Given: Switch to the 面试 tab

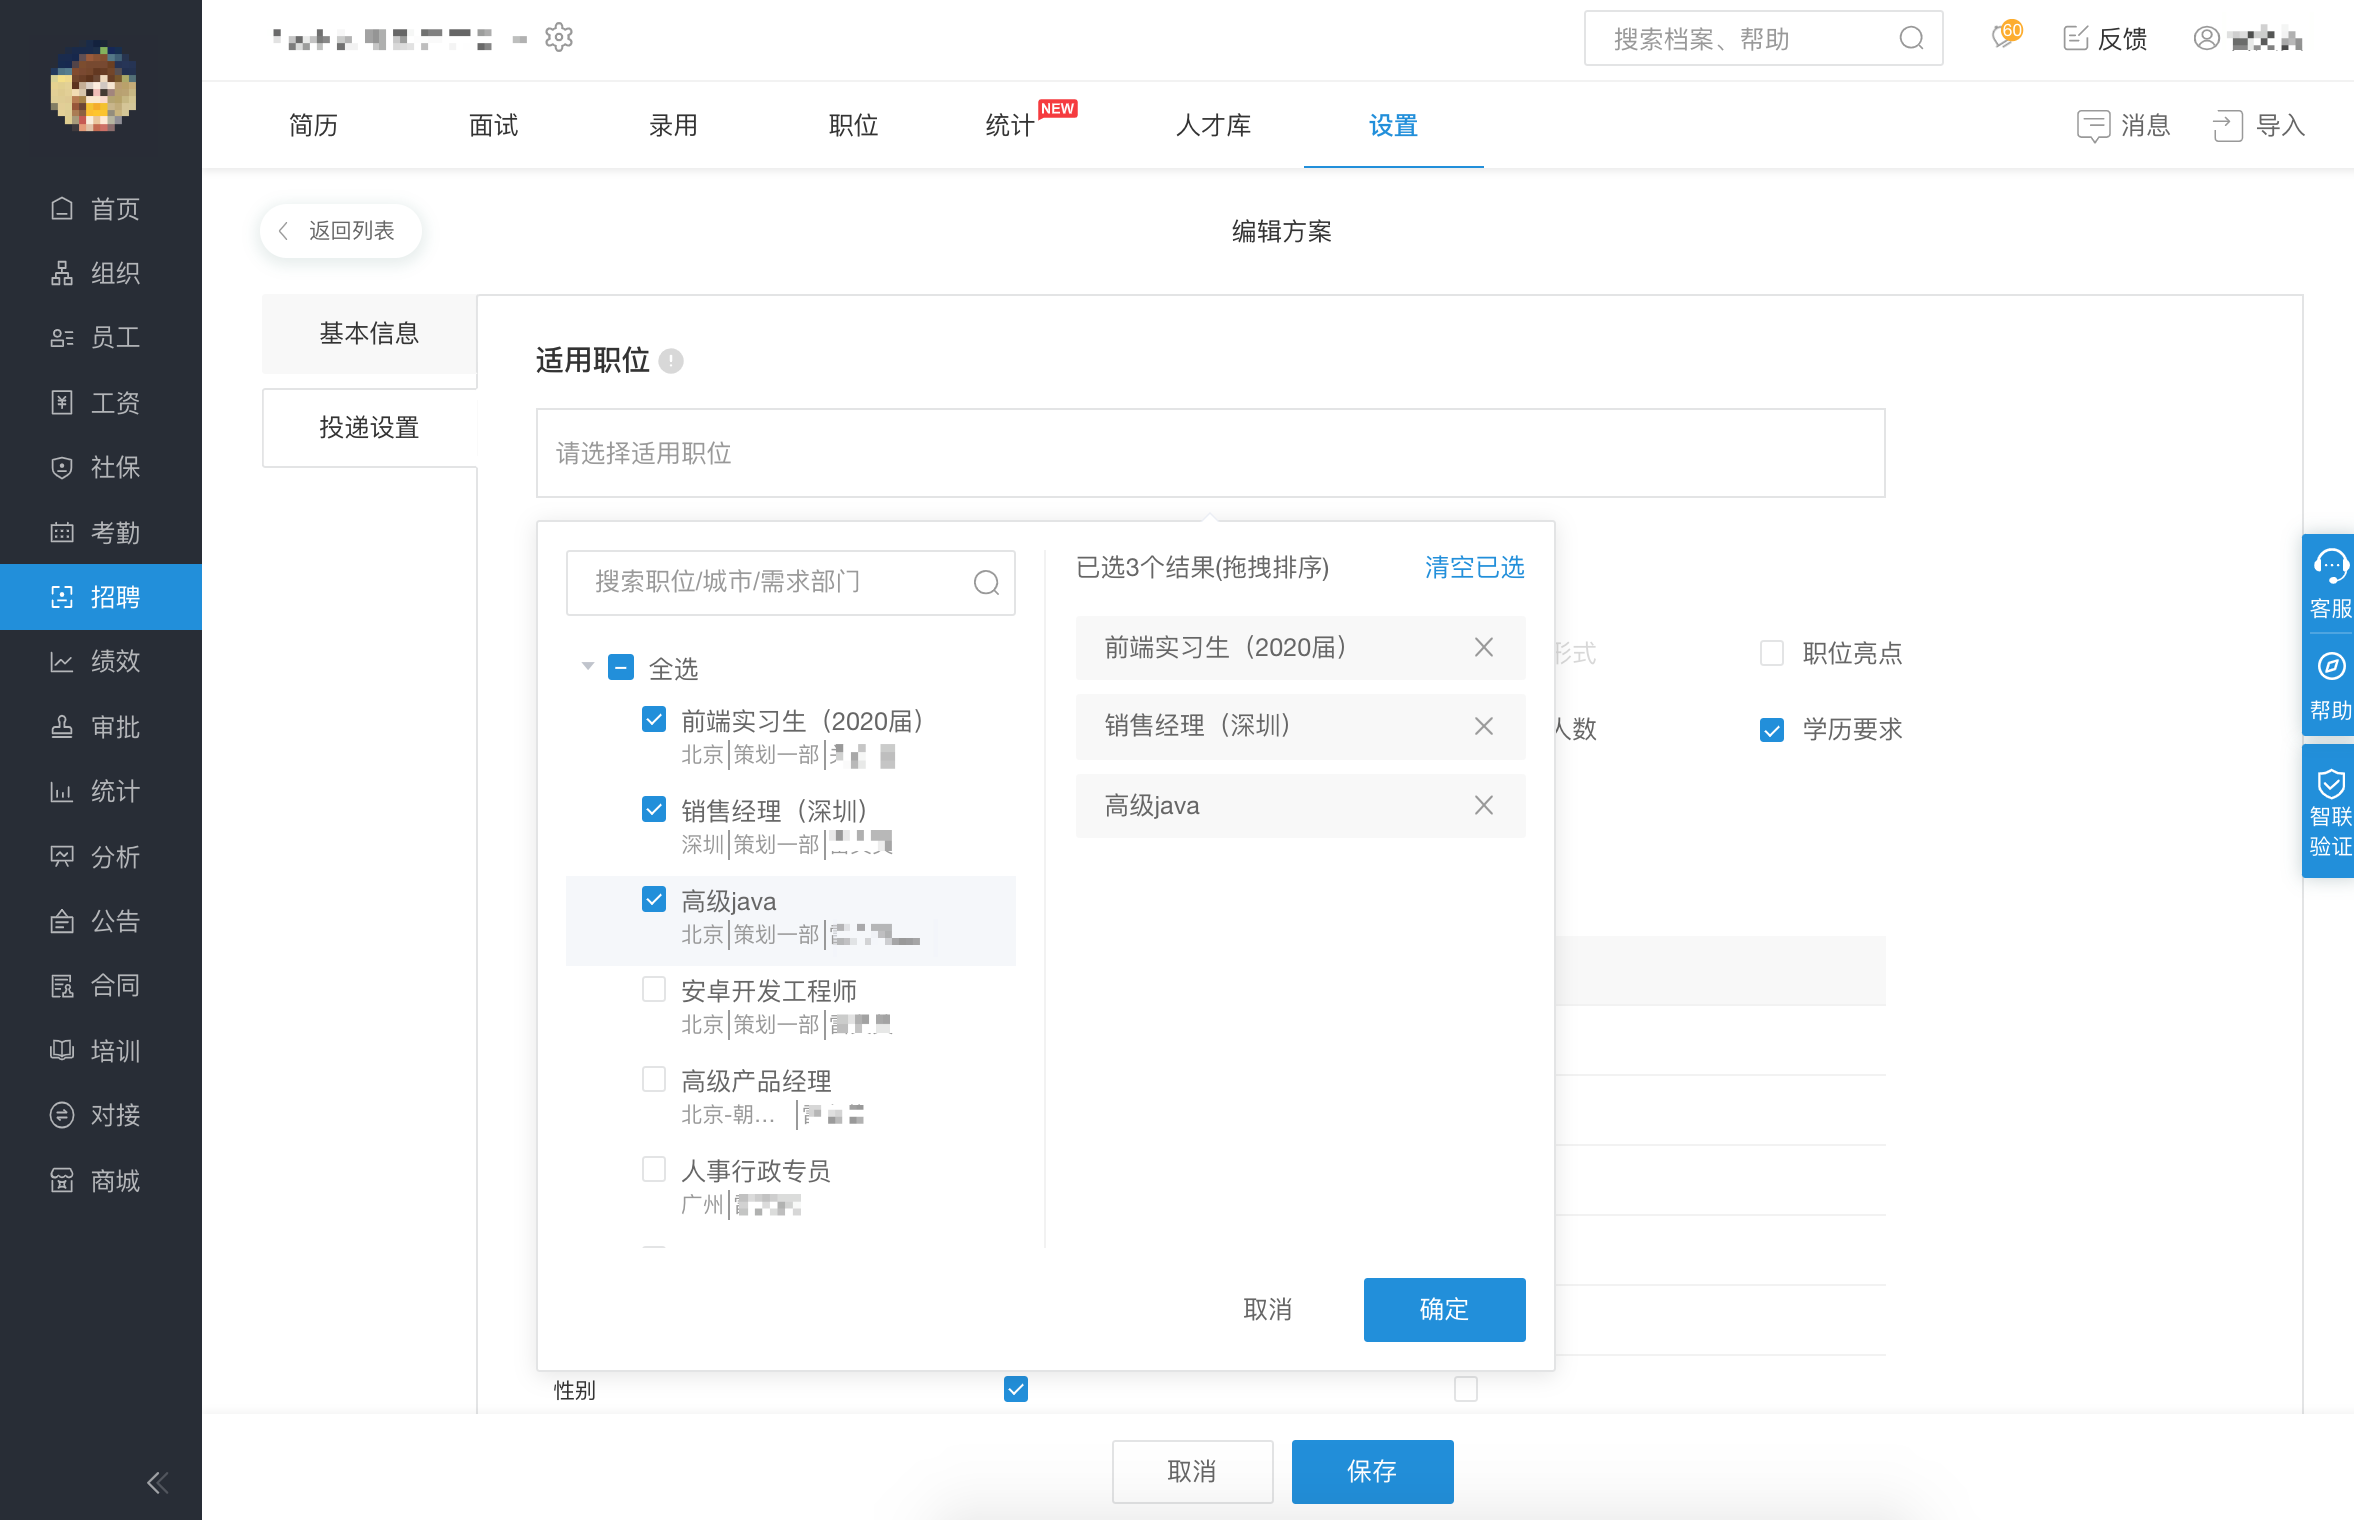Looking at the screenshot, I should coord(494,126).
